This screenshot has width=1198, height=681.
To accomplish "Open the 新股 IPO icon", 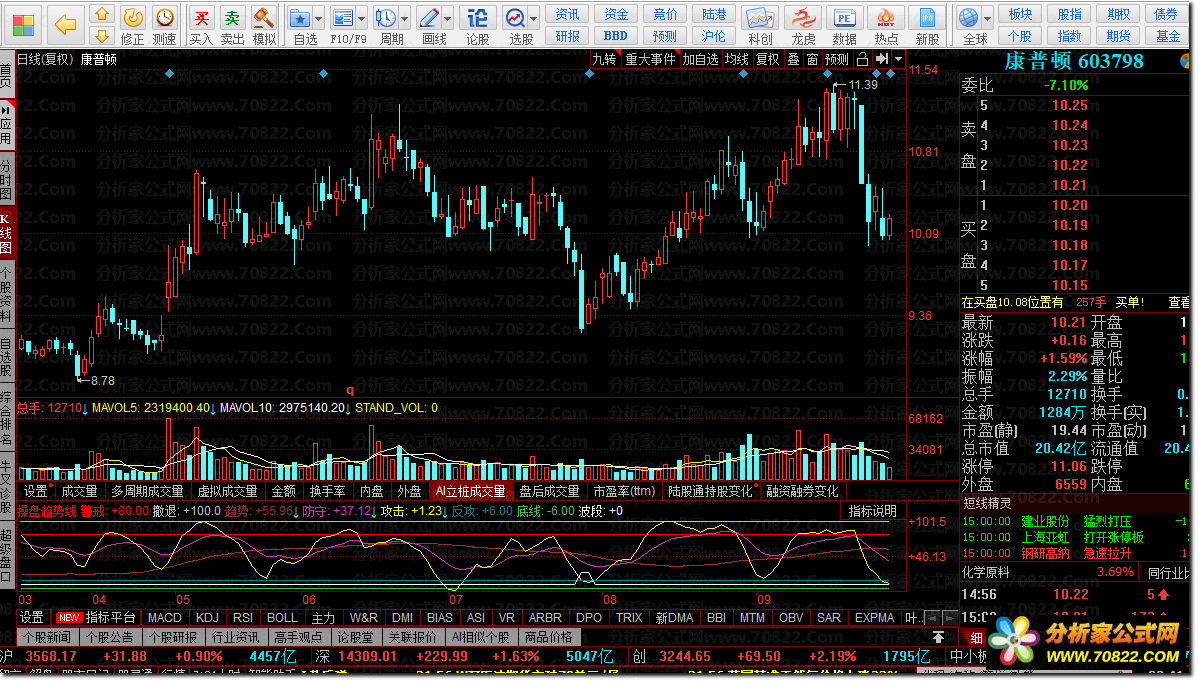I will 928,18.
